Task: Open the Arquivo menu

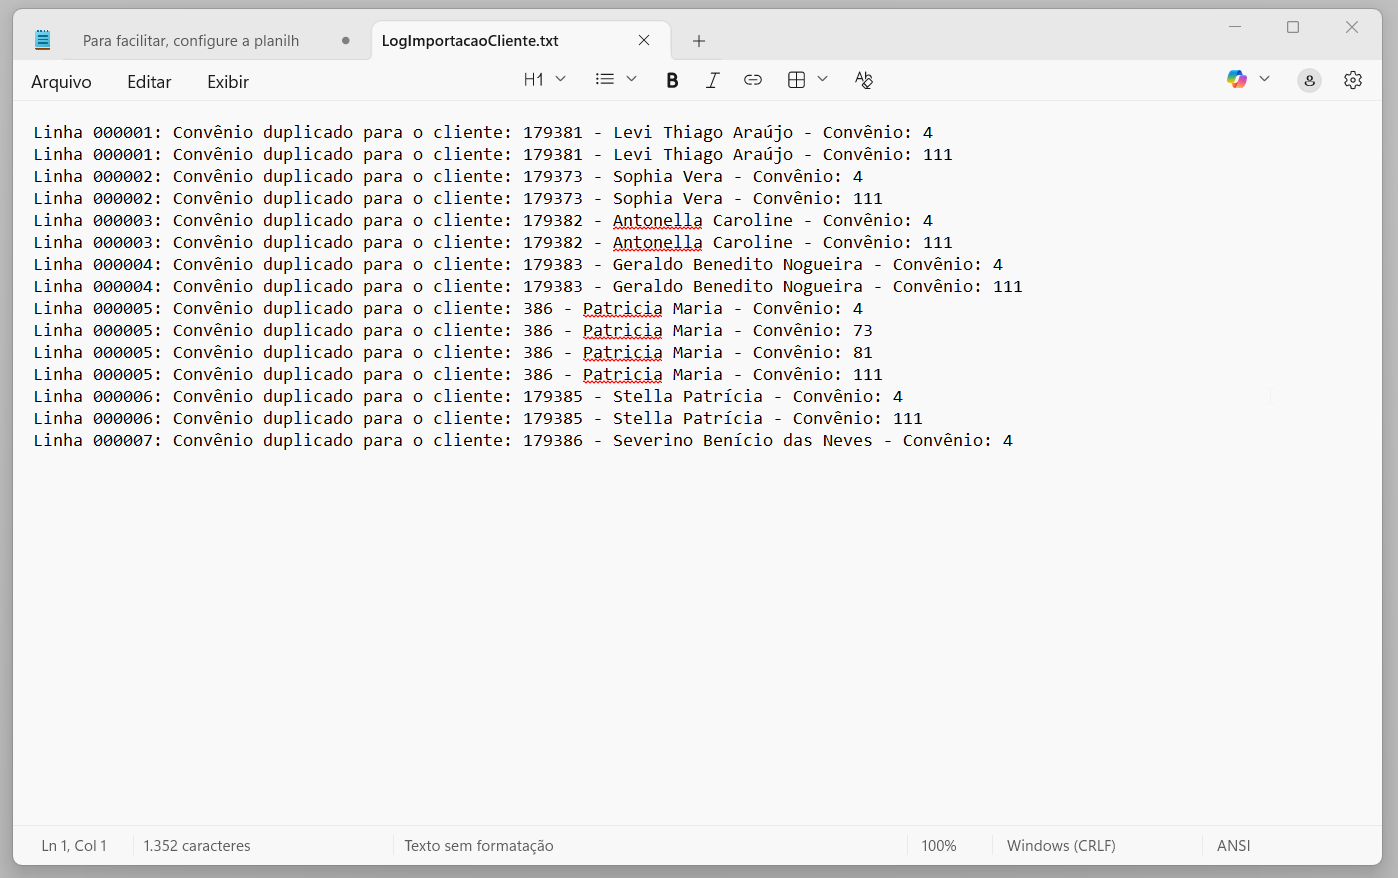Action: click(61, 82)
